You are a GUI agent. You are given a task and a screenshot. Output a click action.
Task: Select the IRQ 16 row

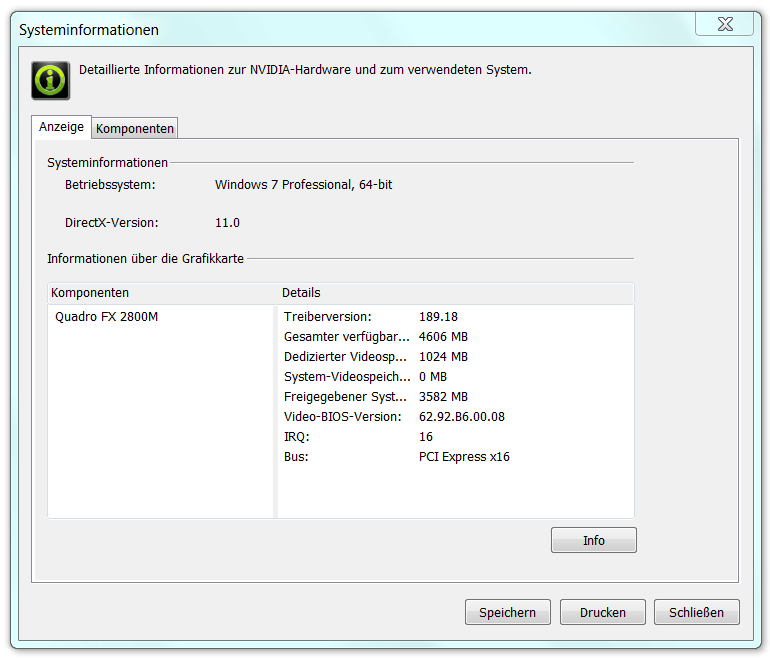456,437
